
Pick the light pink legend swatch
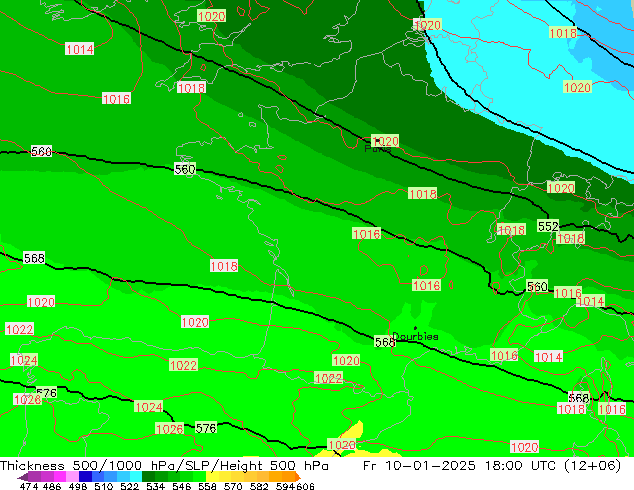[72, 476]
